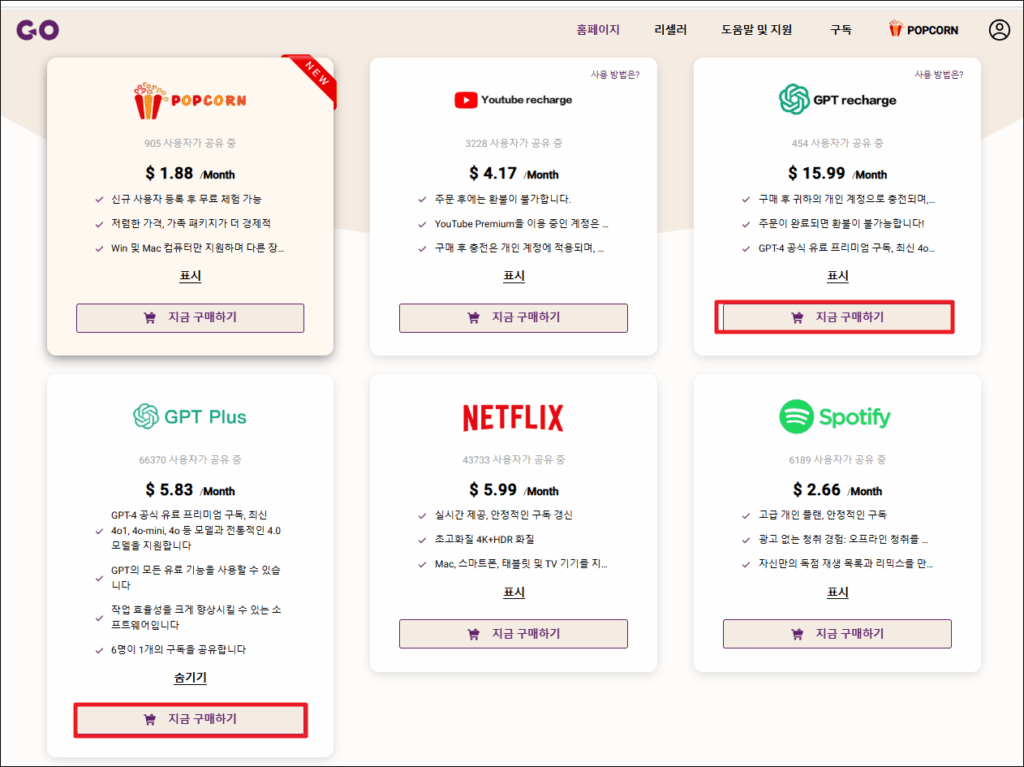Viewport: 1024px width, 767px height.
Task: Go to 홈페이지 in navigation
Action: [x=598, y=29]
